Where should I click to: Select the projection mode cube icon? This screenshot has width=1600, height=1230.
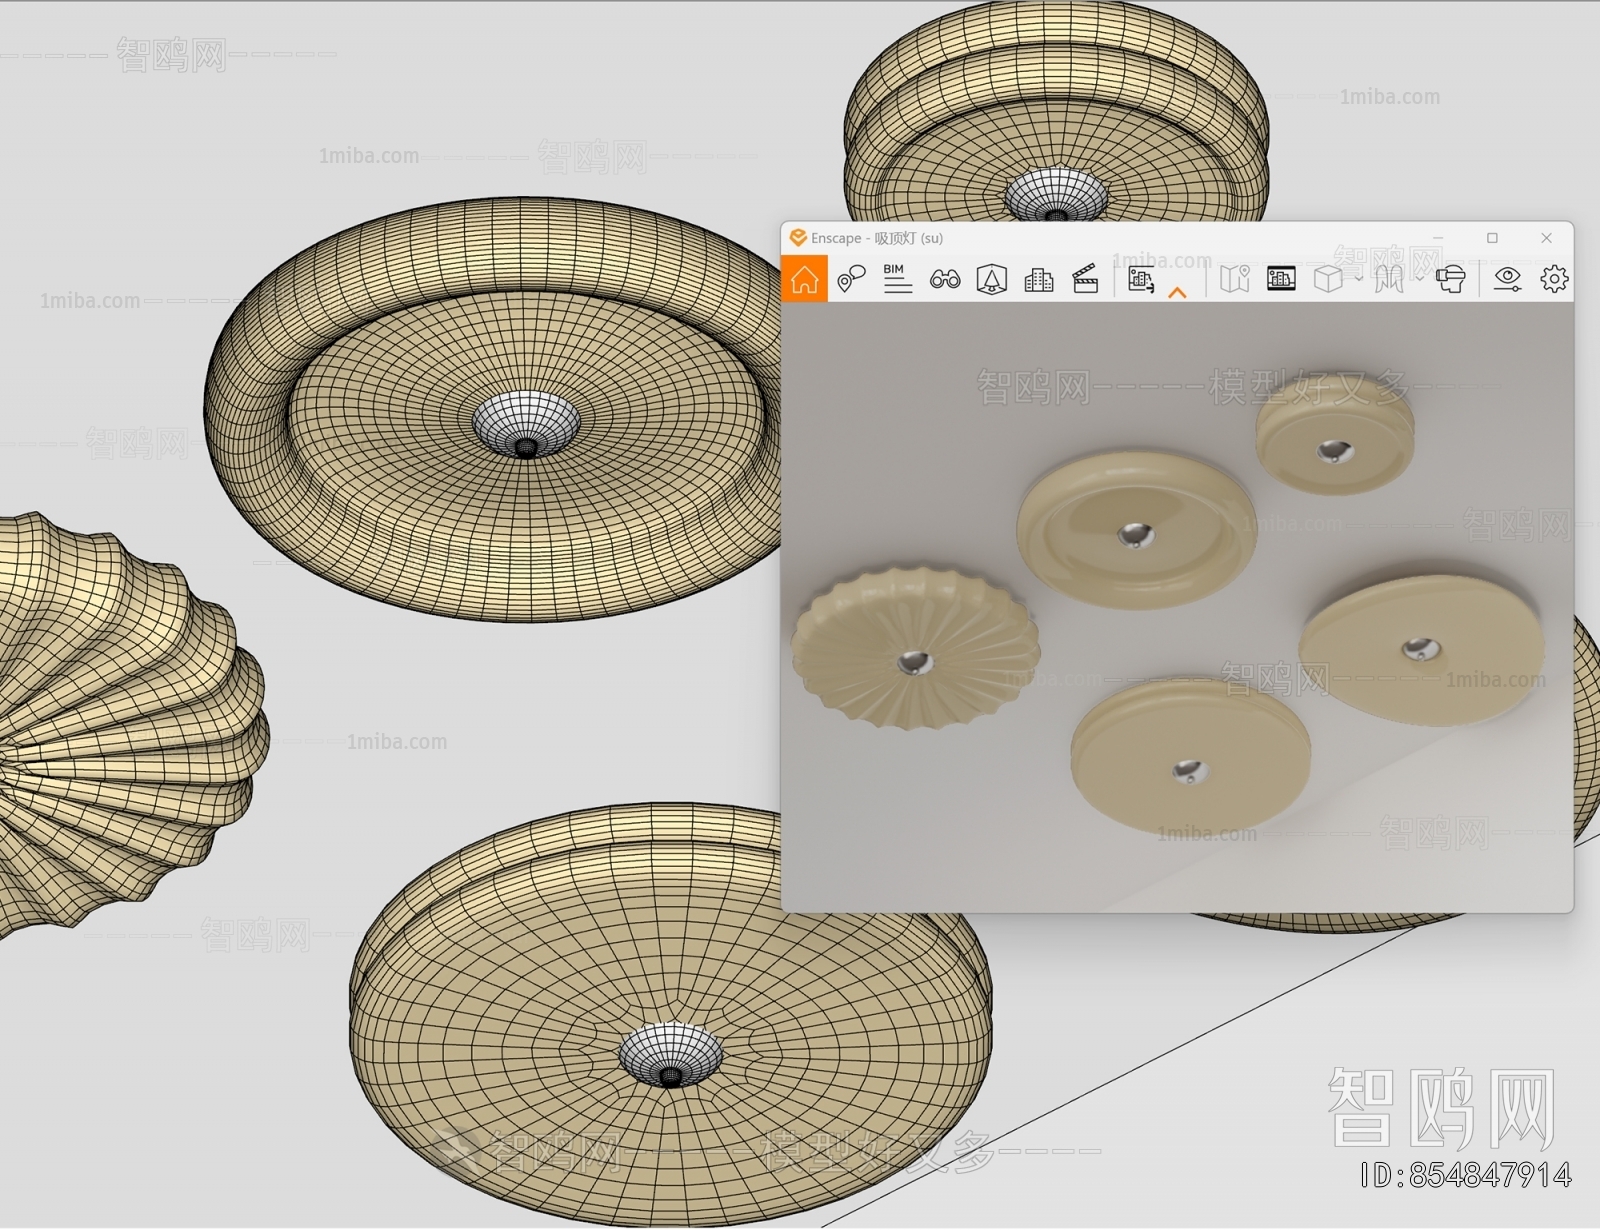click(1328, 279)
